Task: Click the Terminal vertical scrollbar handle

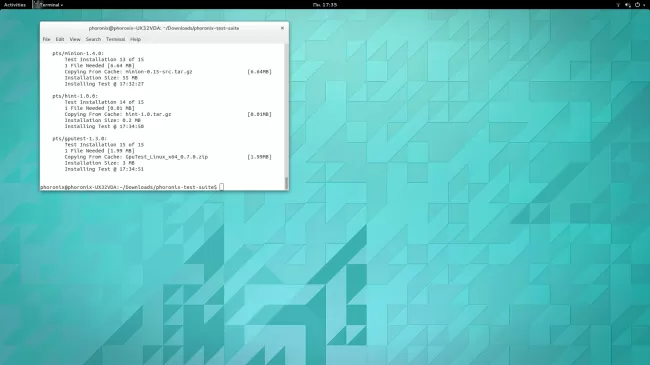Action: click(x=286, y=183)
